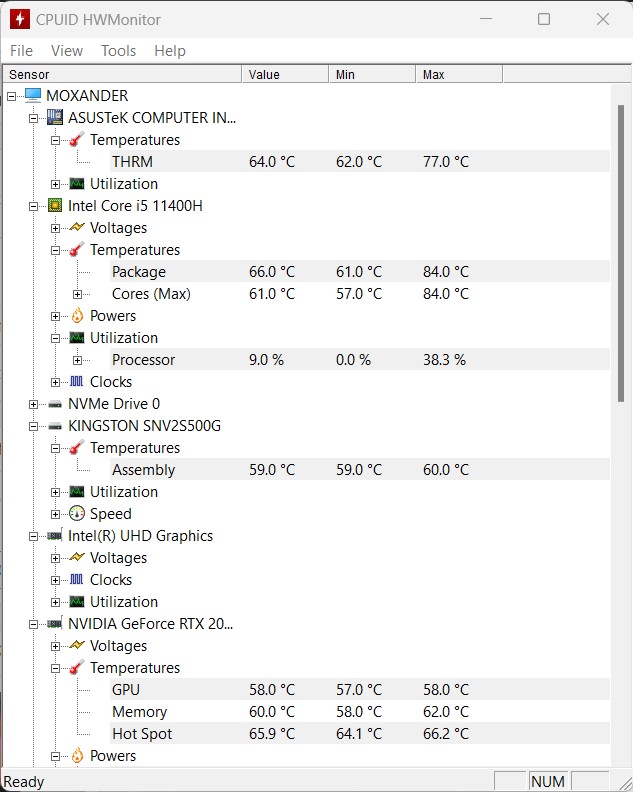This screenshot has width=633, height=792.
Task: Collapse the Intel(R) UHD Graphics node
Action: (x=33, y=536)
